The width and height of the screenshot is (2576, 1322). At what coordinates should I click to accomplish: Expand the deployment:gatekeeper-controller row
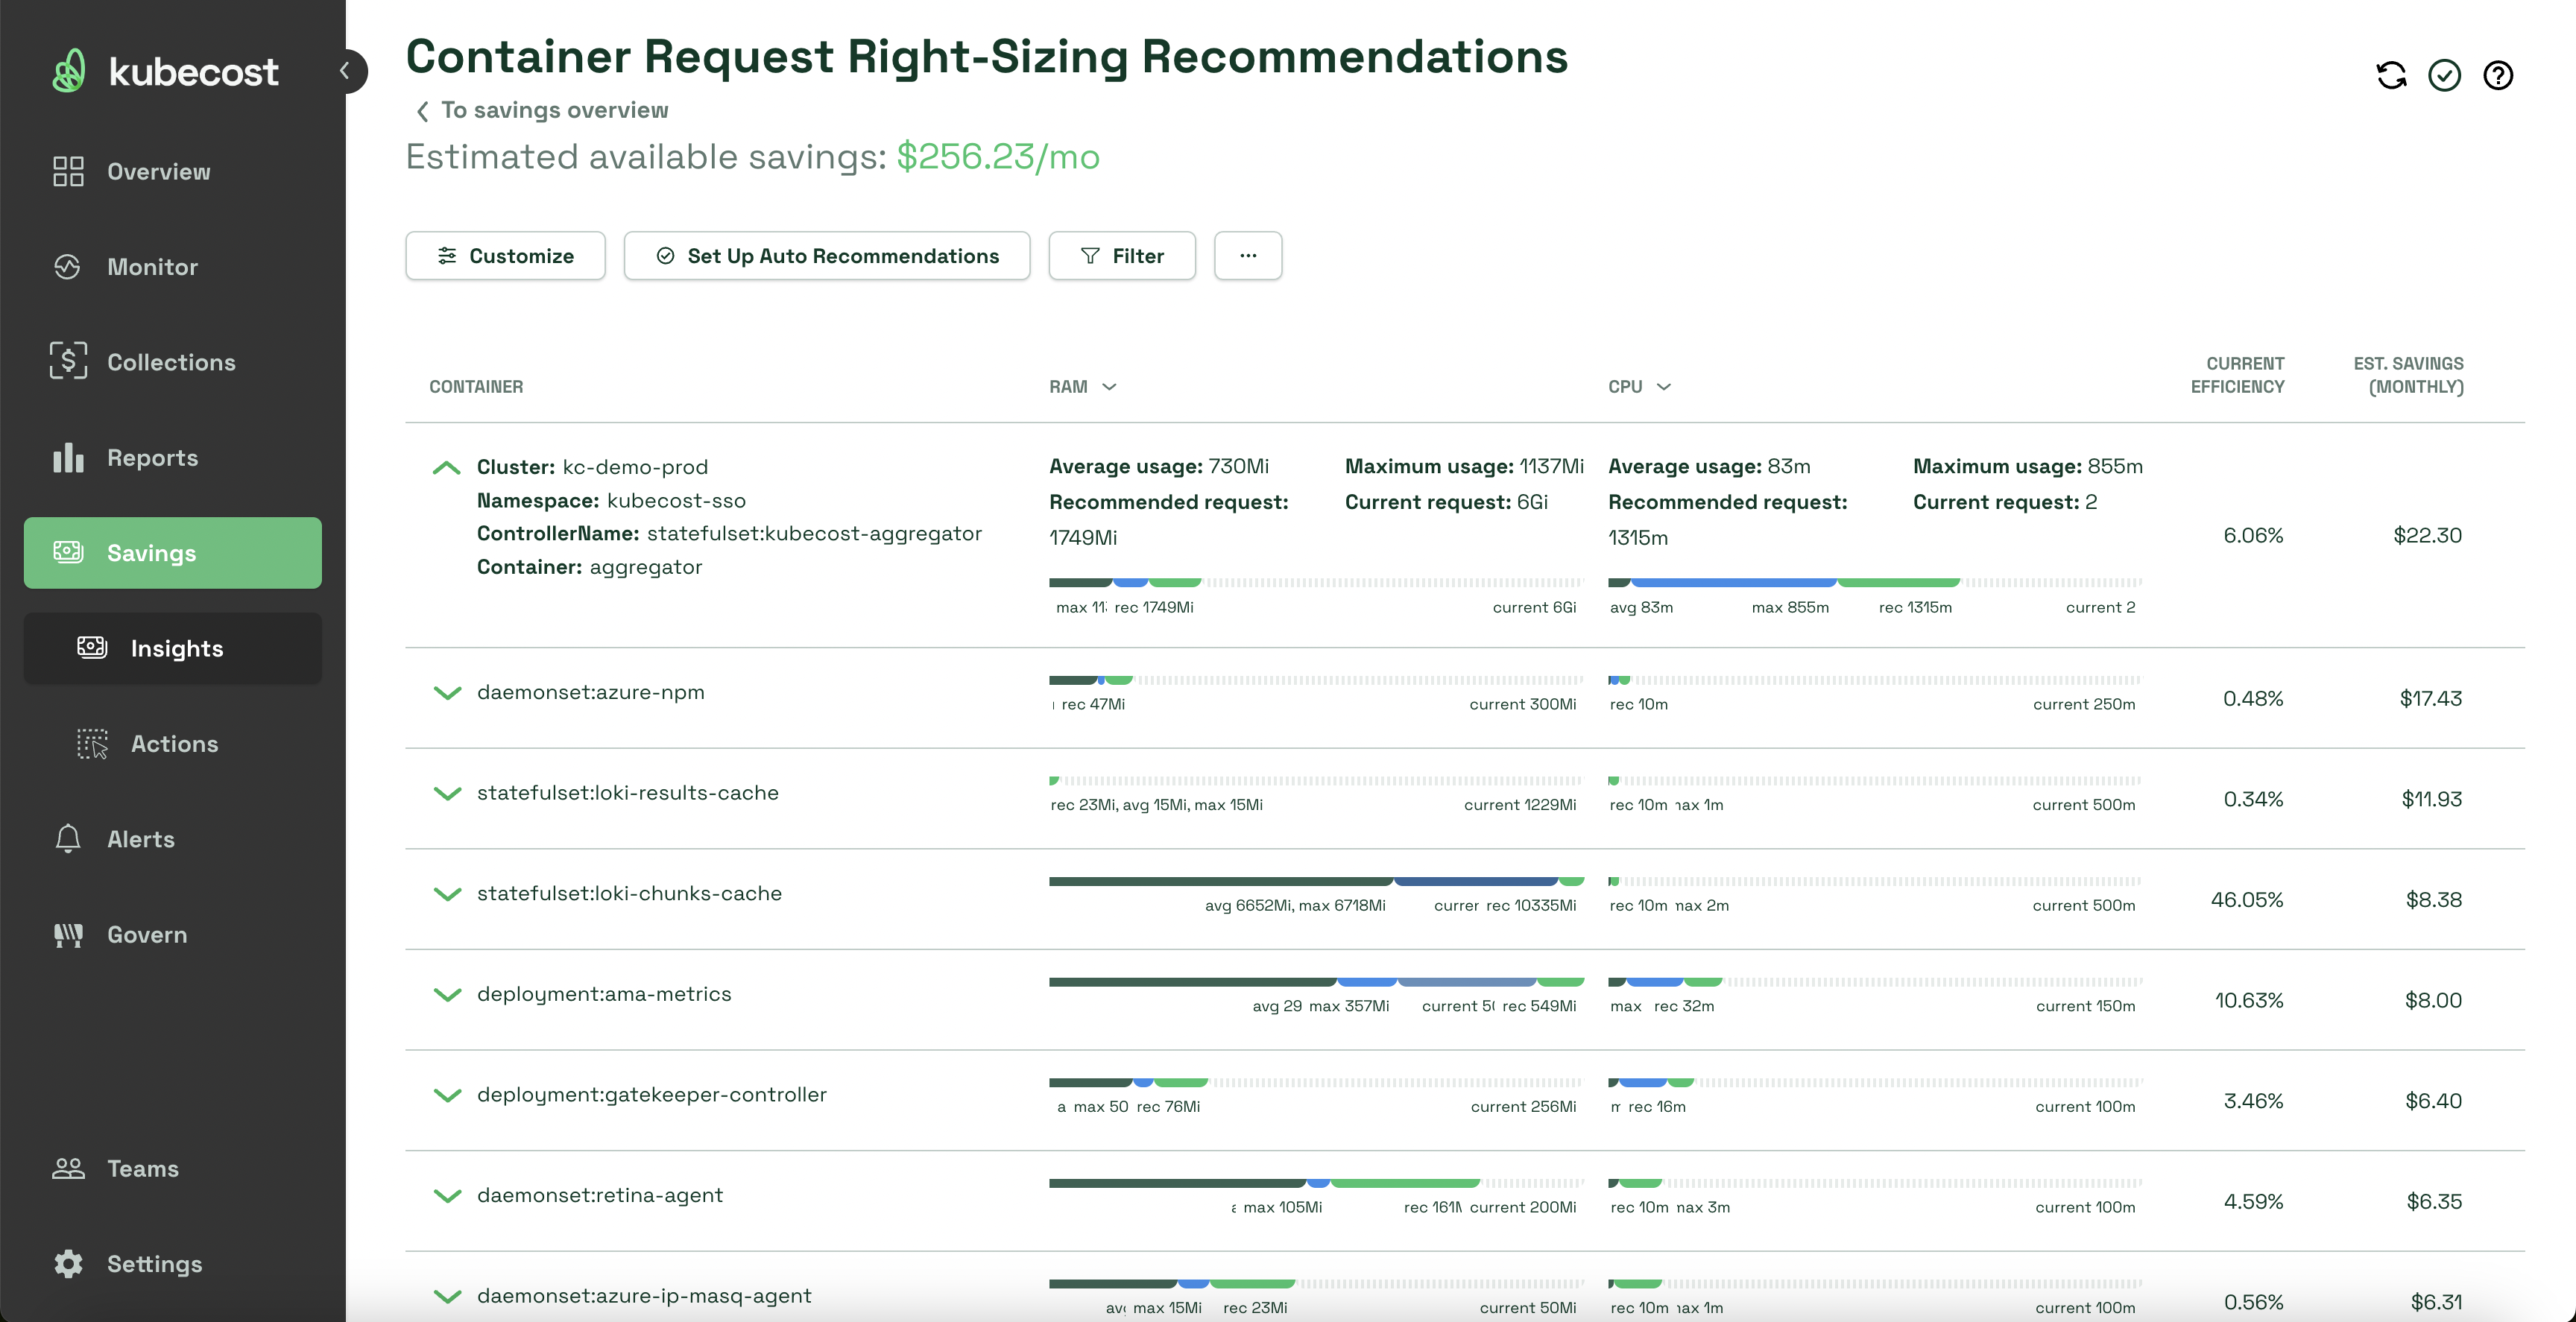click(x=447, y=1095)
